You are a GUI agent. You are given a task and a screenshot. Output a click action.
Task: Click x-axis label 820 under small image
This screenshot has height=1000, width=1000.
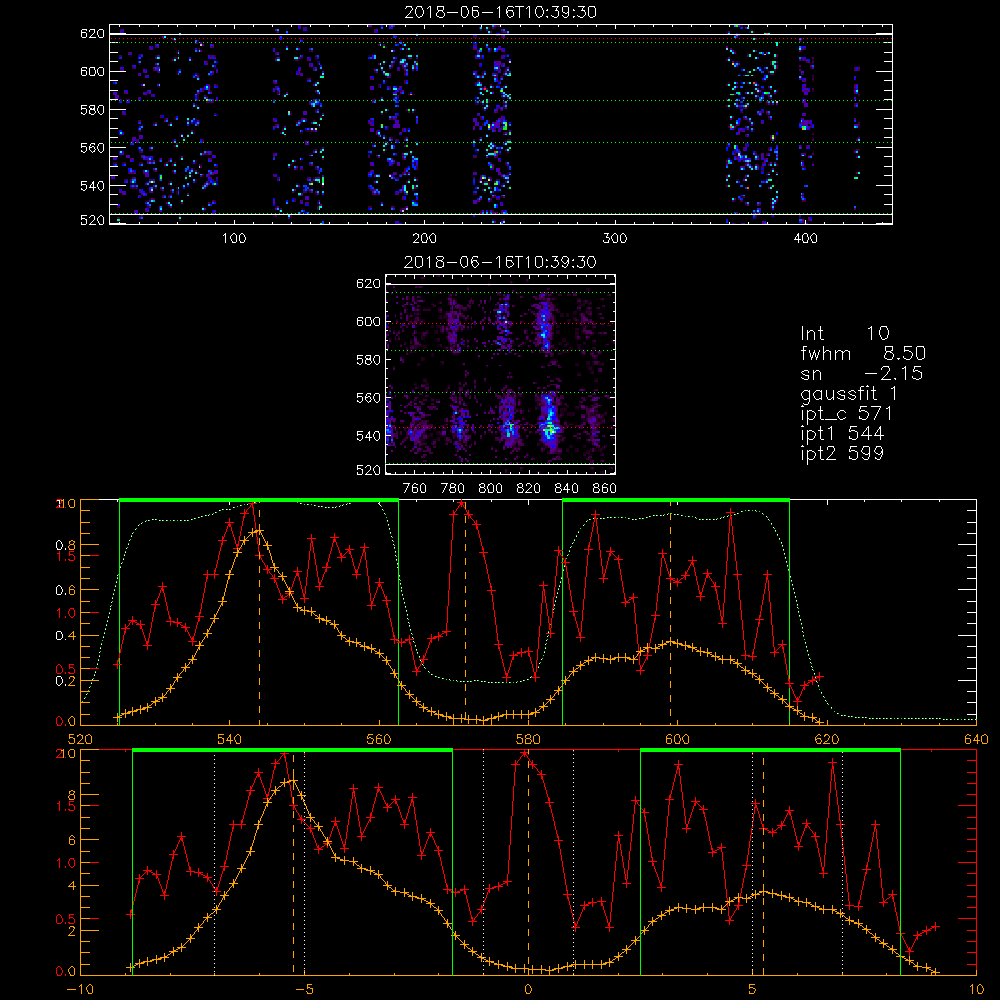point(529,489)
